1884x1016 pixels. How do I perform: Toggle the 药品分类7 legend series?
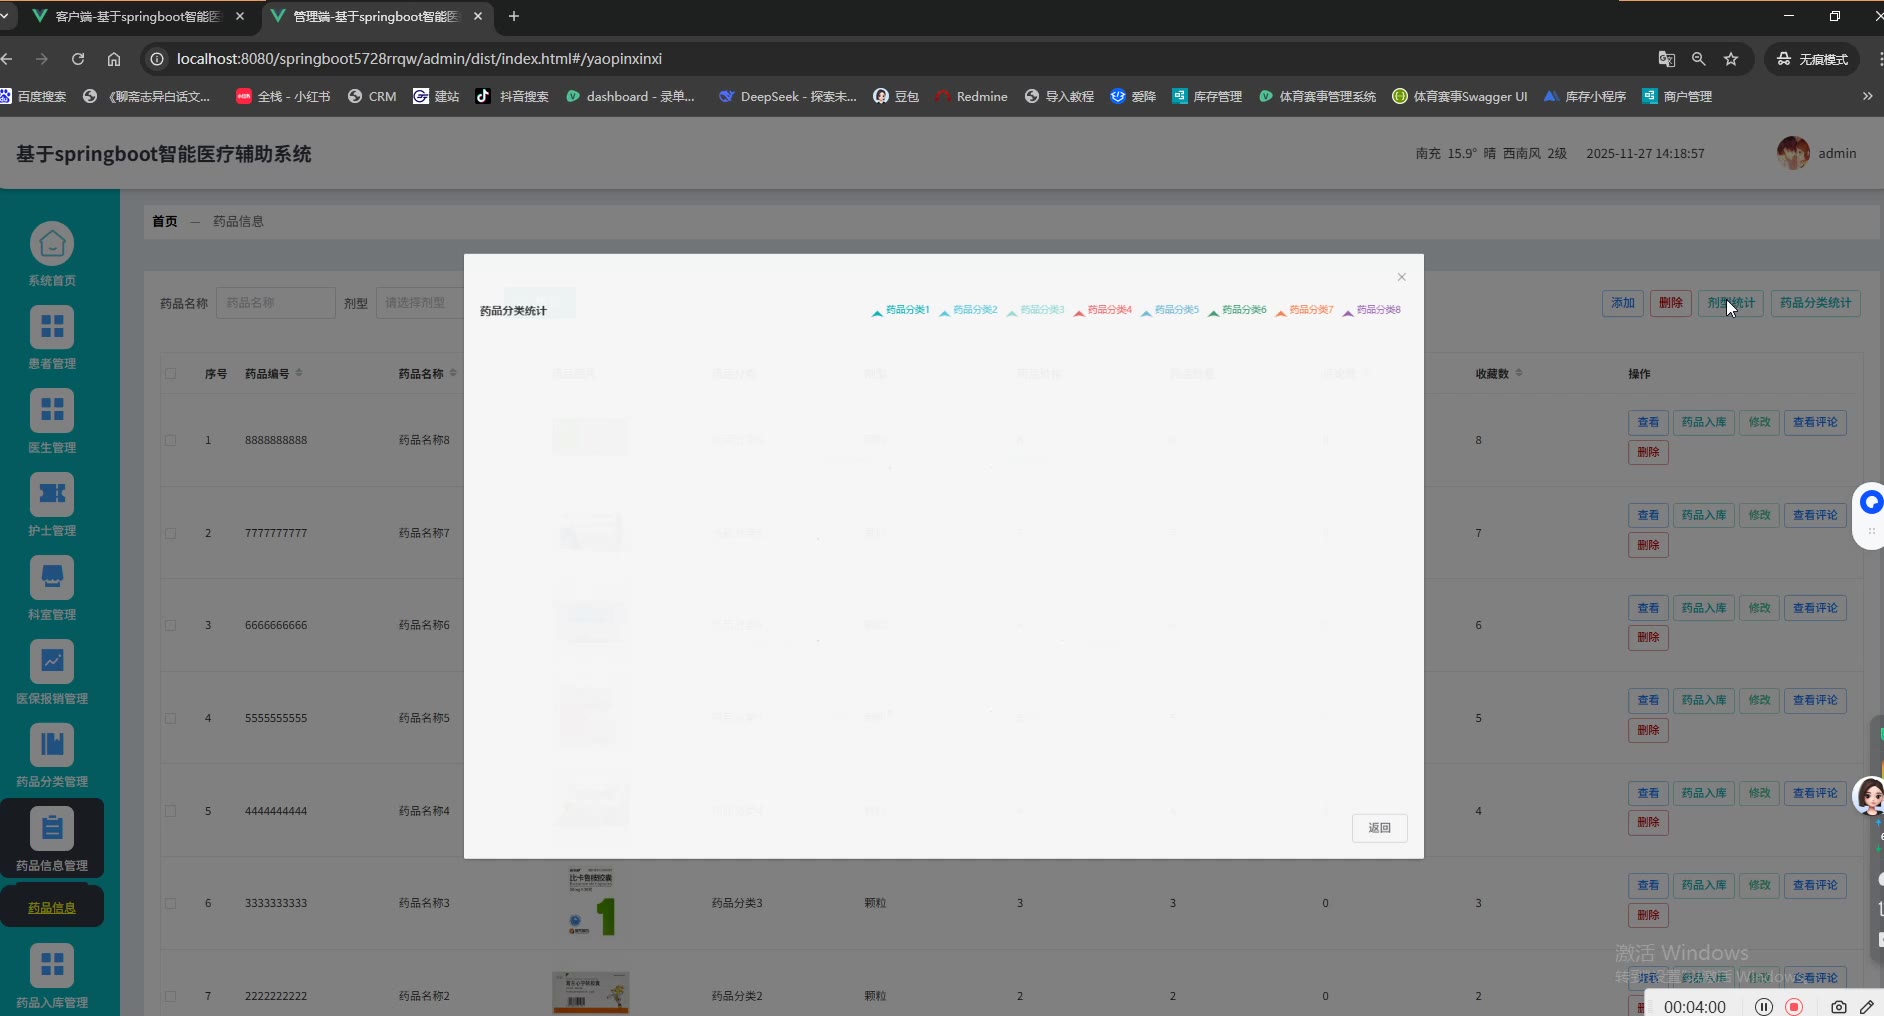pos(1304,310)
